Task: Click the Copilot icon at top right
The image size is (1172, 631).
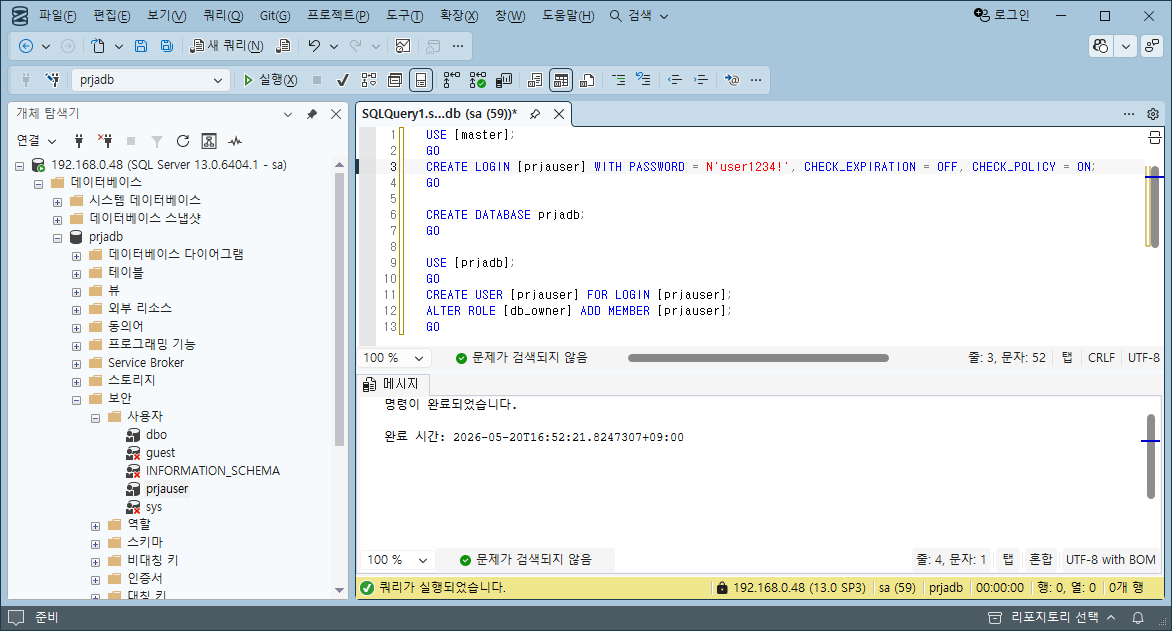Action: (x=1100, y=46)
